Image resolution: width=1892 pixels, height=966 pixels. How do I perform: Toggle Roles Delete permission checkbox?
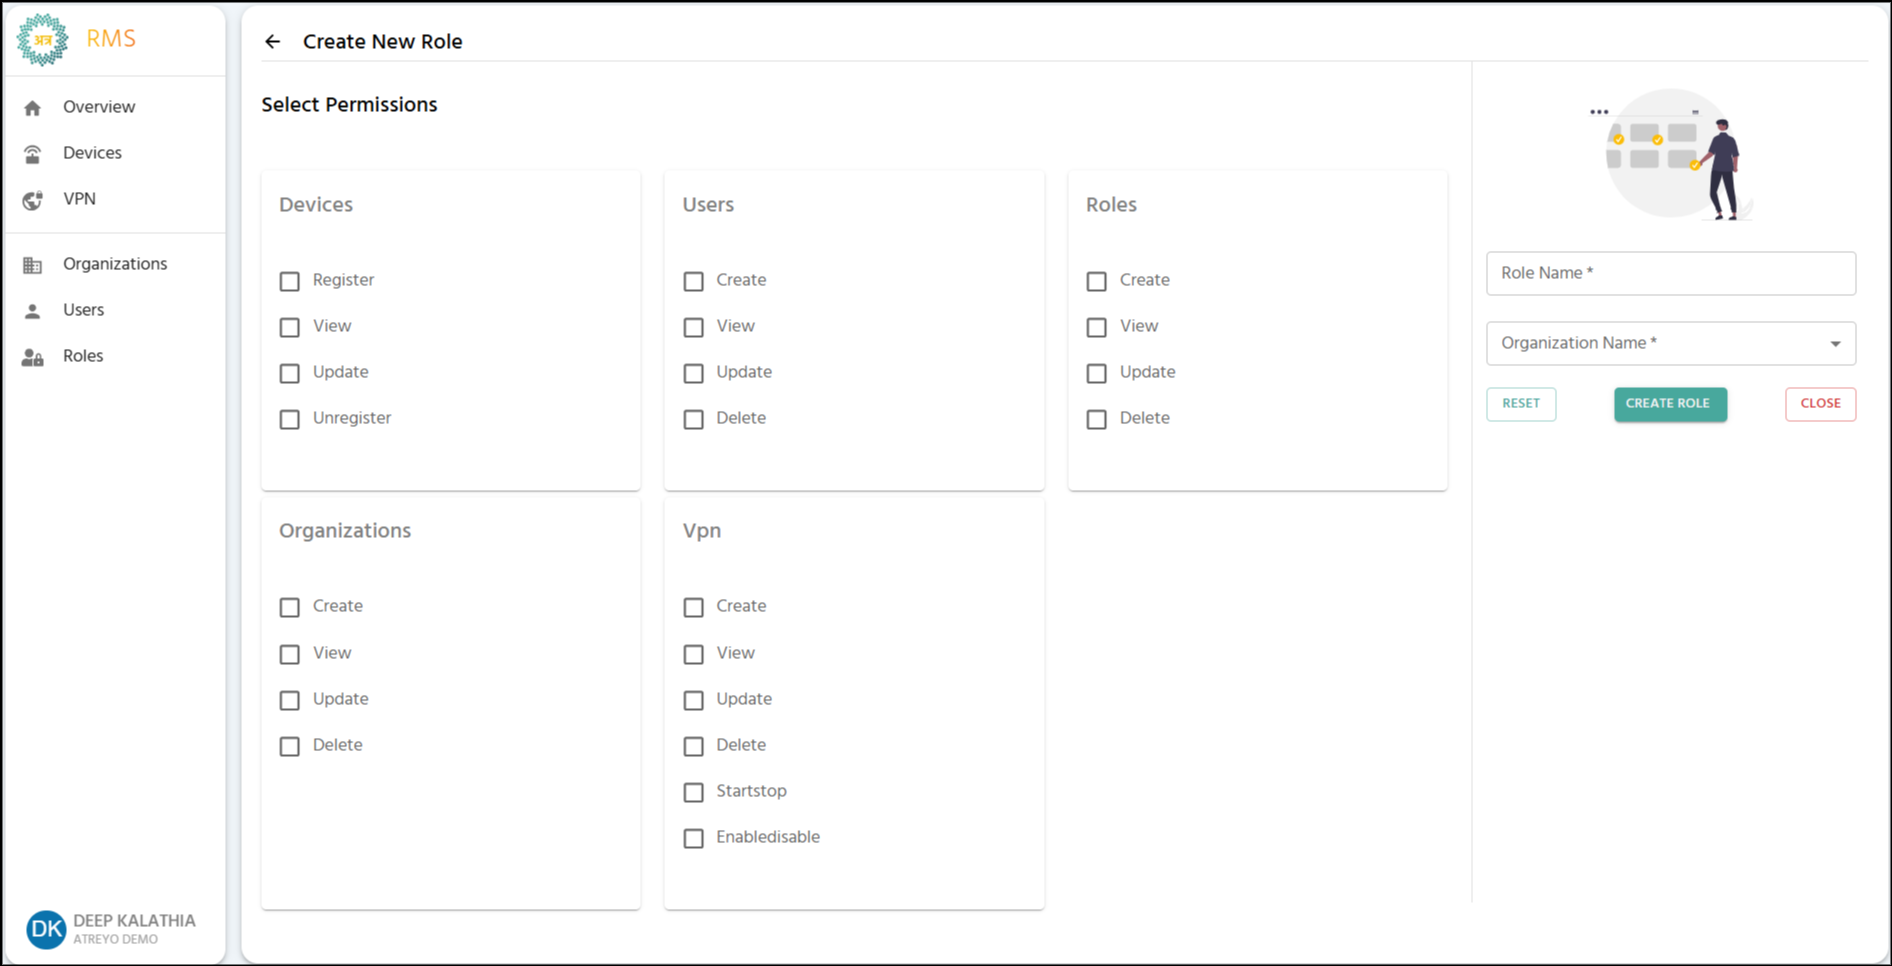point(1097,419)
